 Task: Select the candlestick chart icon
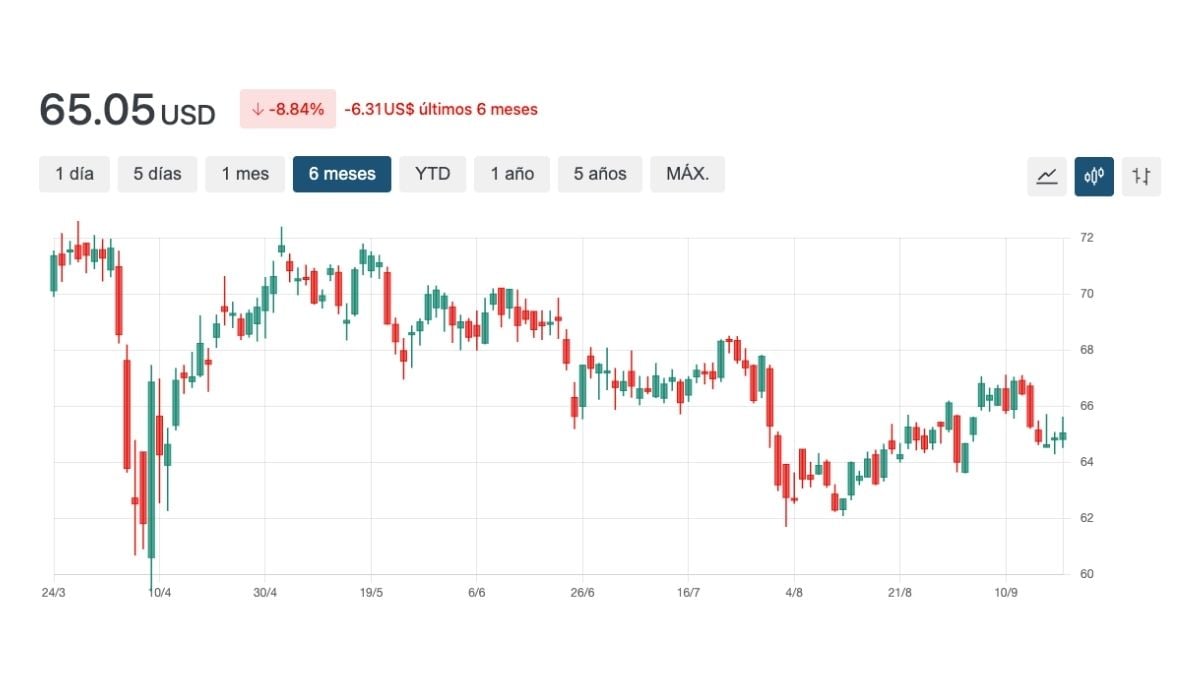(1094, 176)
